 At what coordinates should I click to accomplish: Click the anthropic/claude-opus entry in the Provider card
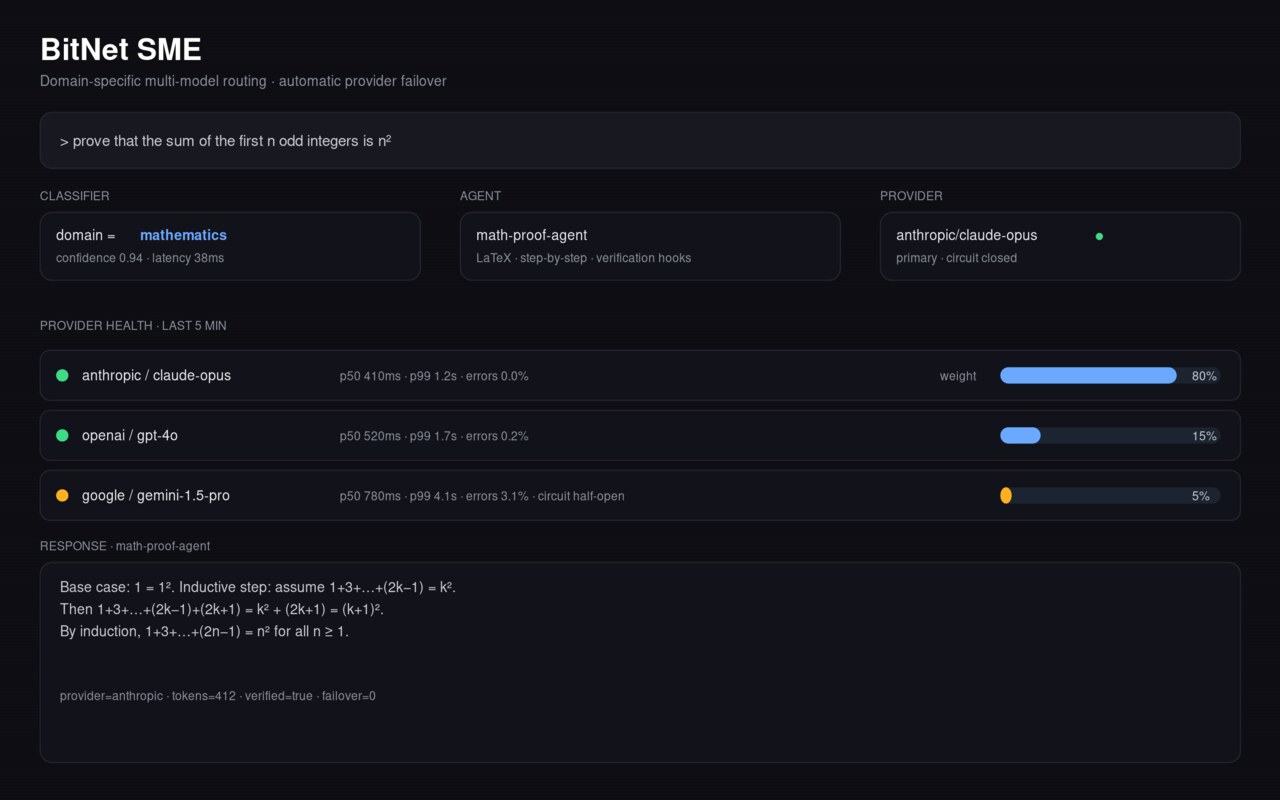[966, 235]
